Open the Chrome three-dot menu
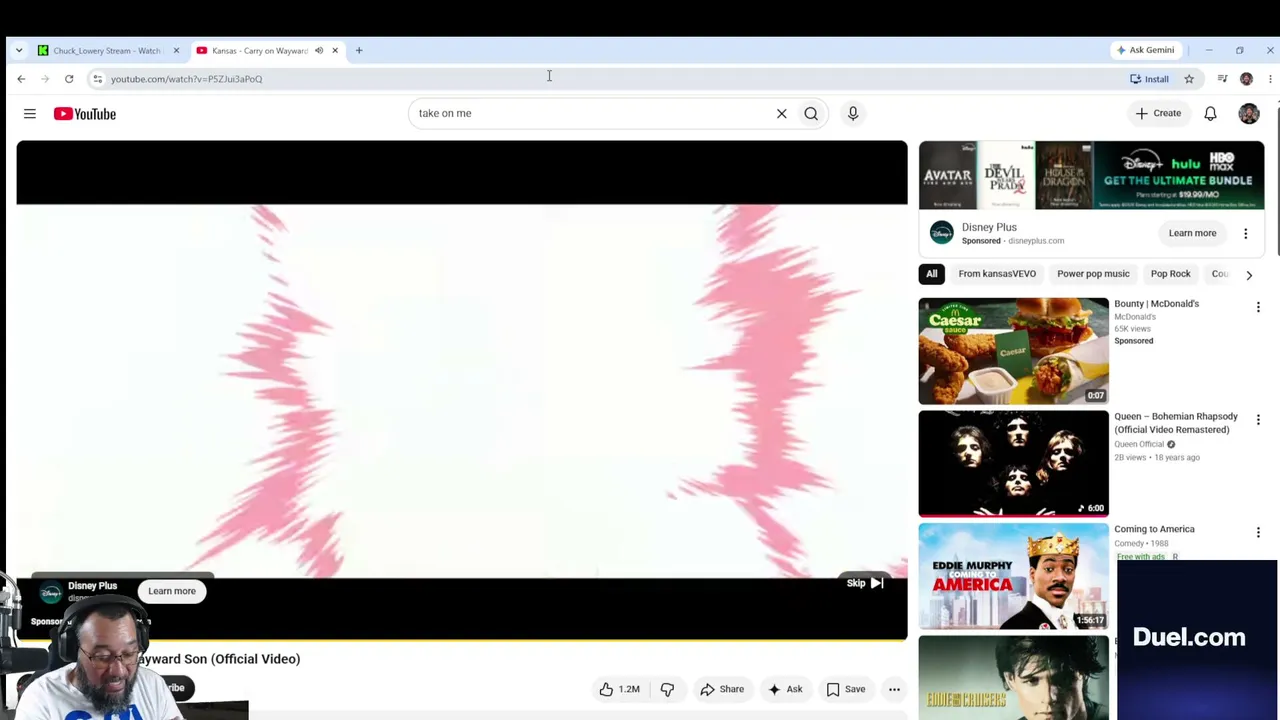This screenshot has width=1280, height=720. [x=1270, y=79]
